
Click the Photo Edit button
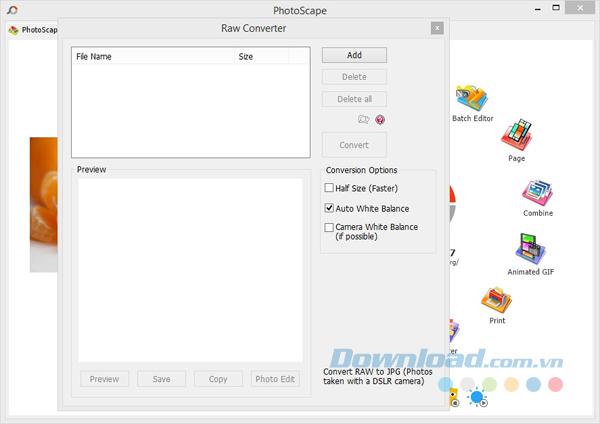(x=275, y=379)
